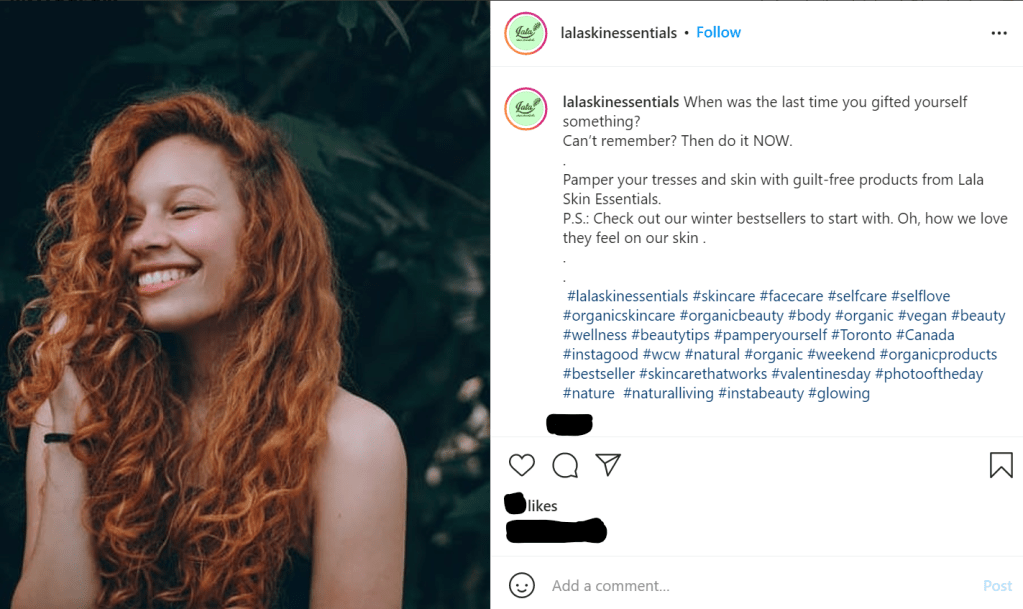Click the header Lala profile avatar

coord(525,33)
